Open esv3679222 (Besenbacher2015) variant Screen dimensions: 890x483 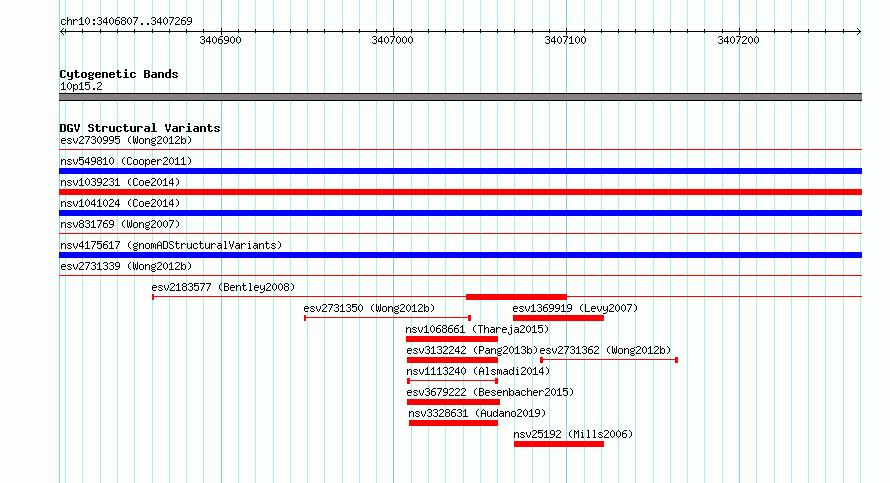point(490,392)
